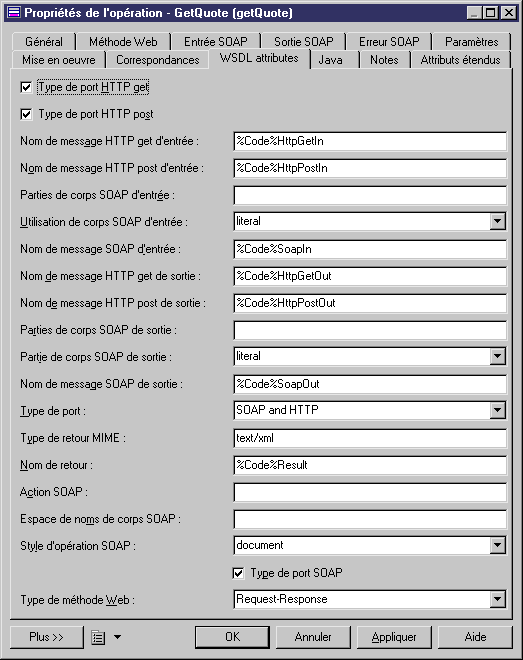This screenshot has width=523, height=660.
Task: Switch to the Méthode Web tab
Action: [x=123, y=42]
